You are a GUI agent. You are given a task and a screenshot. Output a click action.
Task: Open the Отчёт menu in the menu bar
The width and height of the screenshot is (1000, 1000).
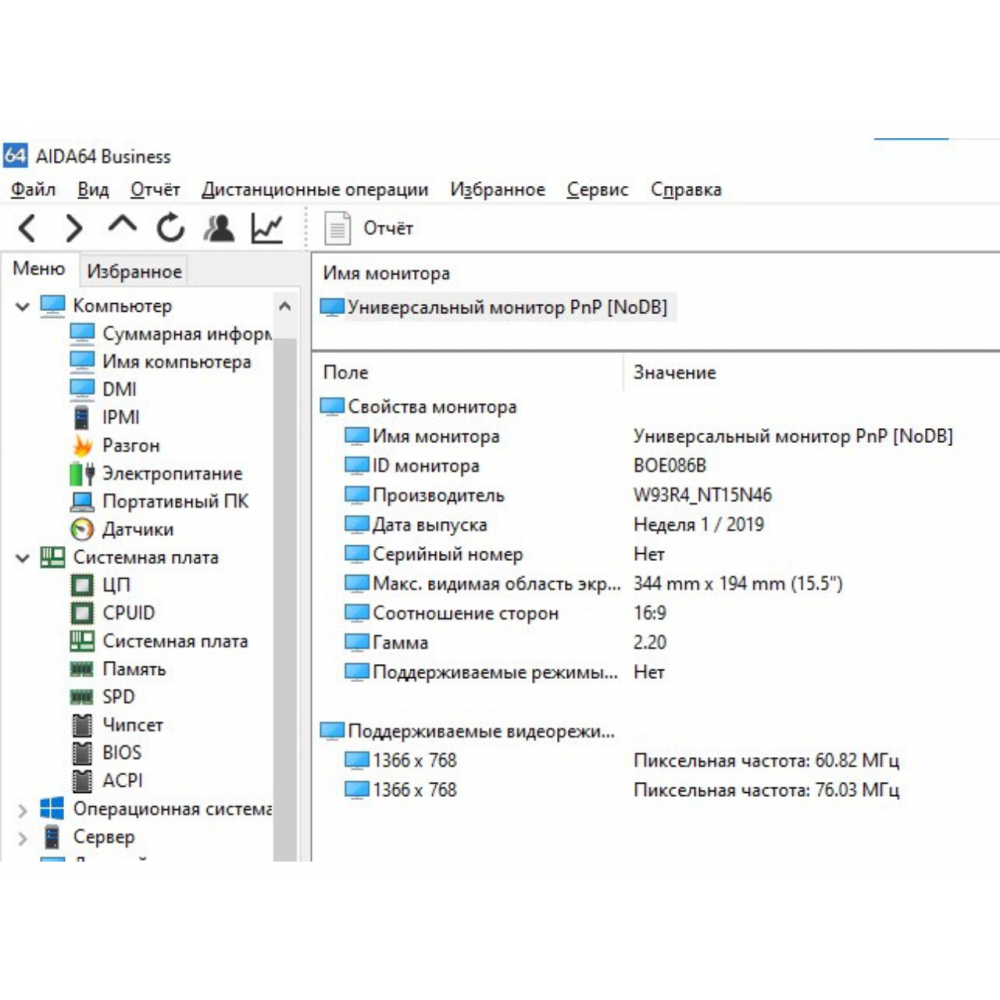coord(155,189)
